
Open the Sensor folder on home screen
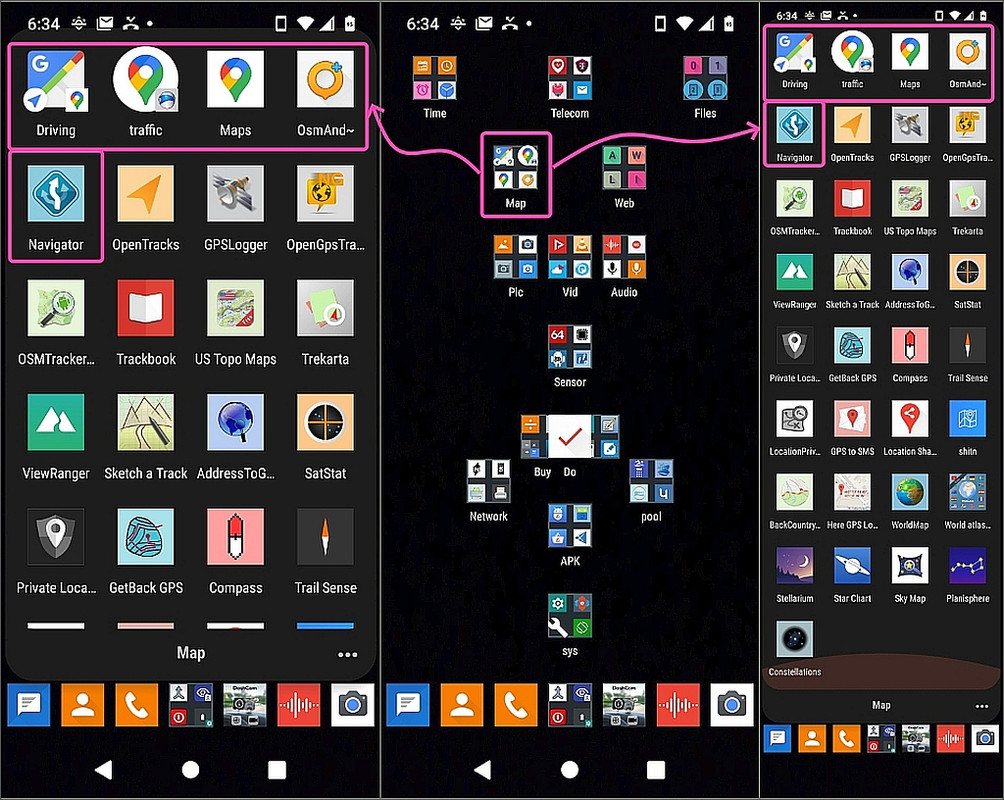pos(569,347)
